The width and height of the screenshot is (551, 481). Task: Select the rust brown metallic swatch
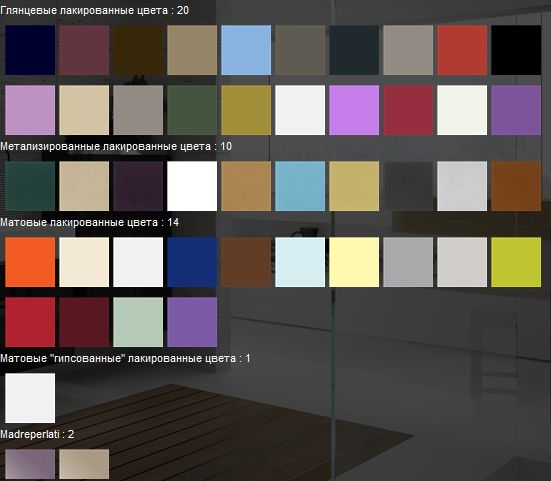[516, 186]
